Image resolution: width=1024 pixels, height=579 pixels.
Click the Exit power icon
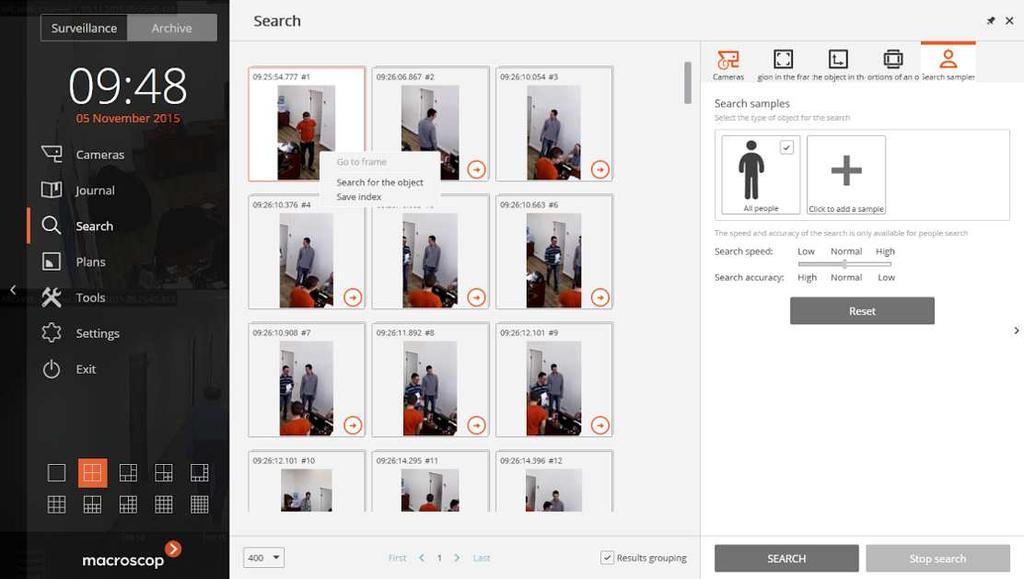(51, 369)
